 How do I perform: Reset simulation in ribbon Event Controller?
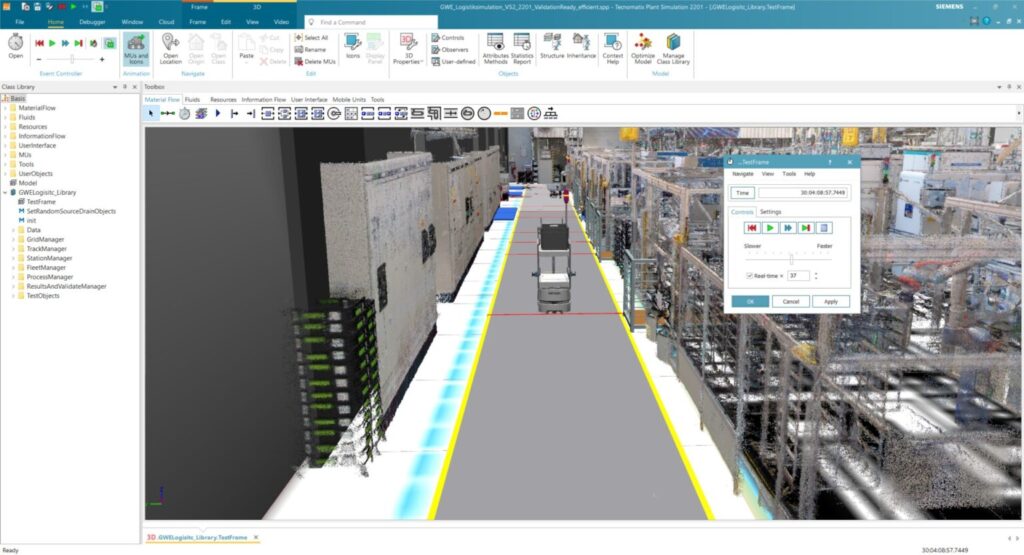(x=39, y=43)
